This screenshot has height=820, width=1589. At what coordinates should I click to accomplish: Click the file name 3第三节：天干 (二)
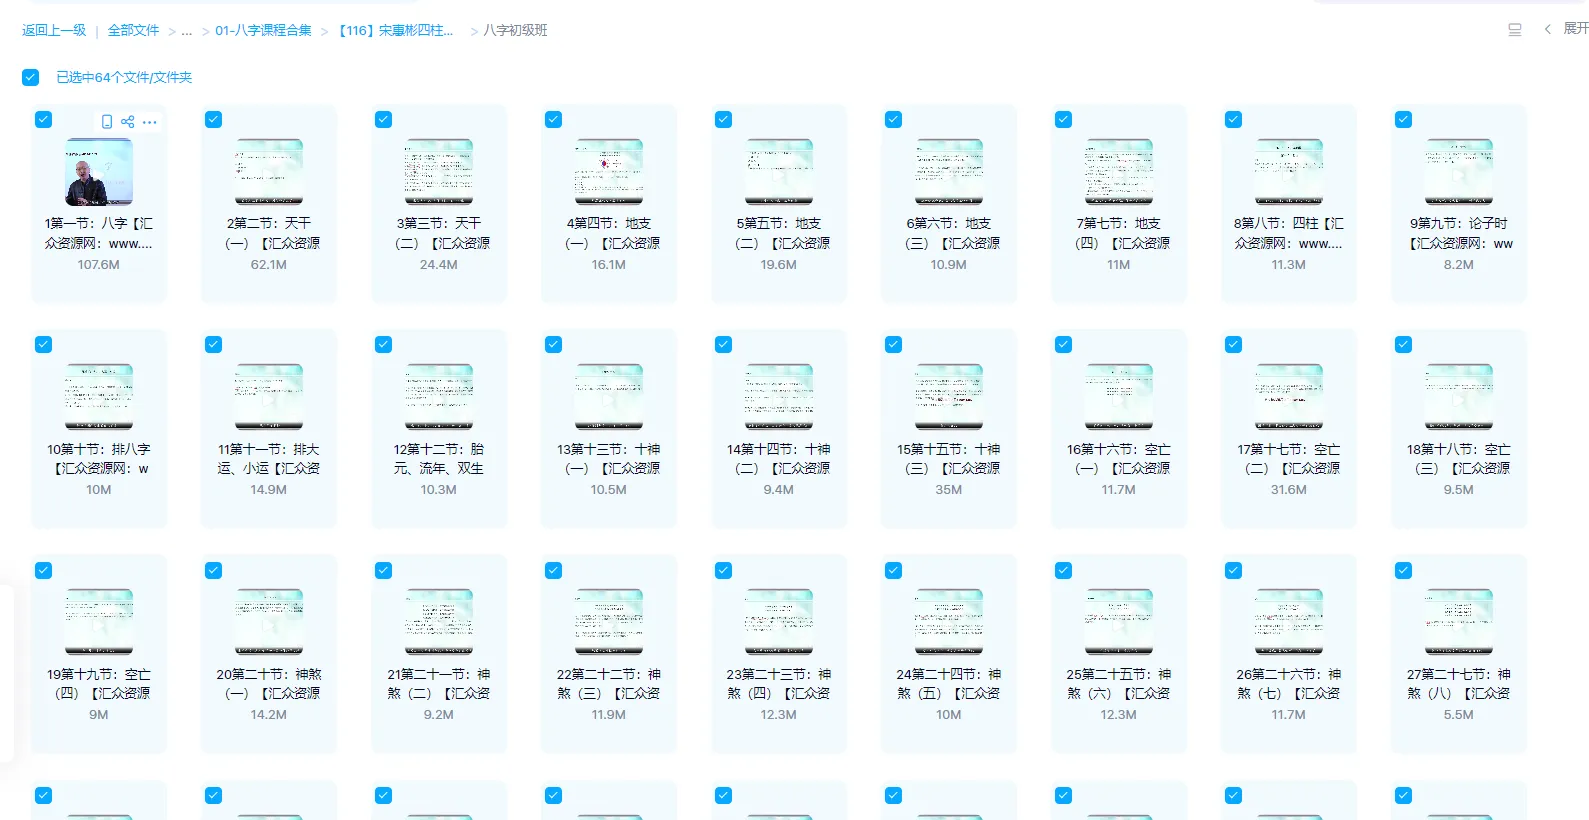(x=439, y=233)
